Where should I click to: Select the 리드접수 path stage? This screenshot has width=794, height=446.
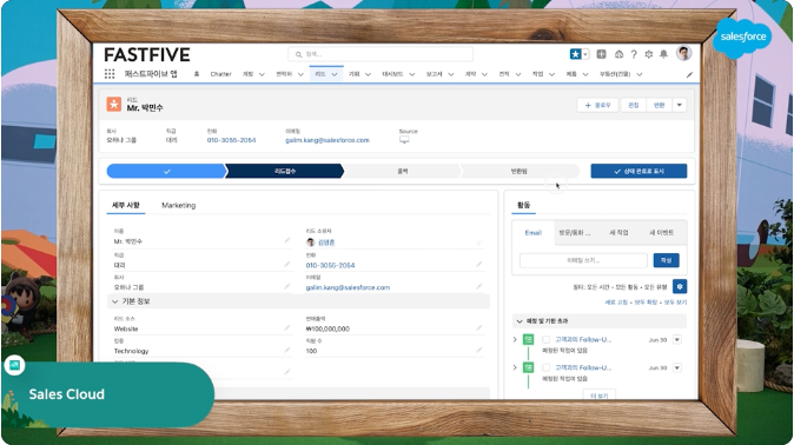[x=285, y=171]
